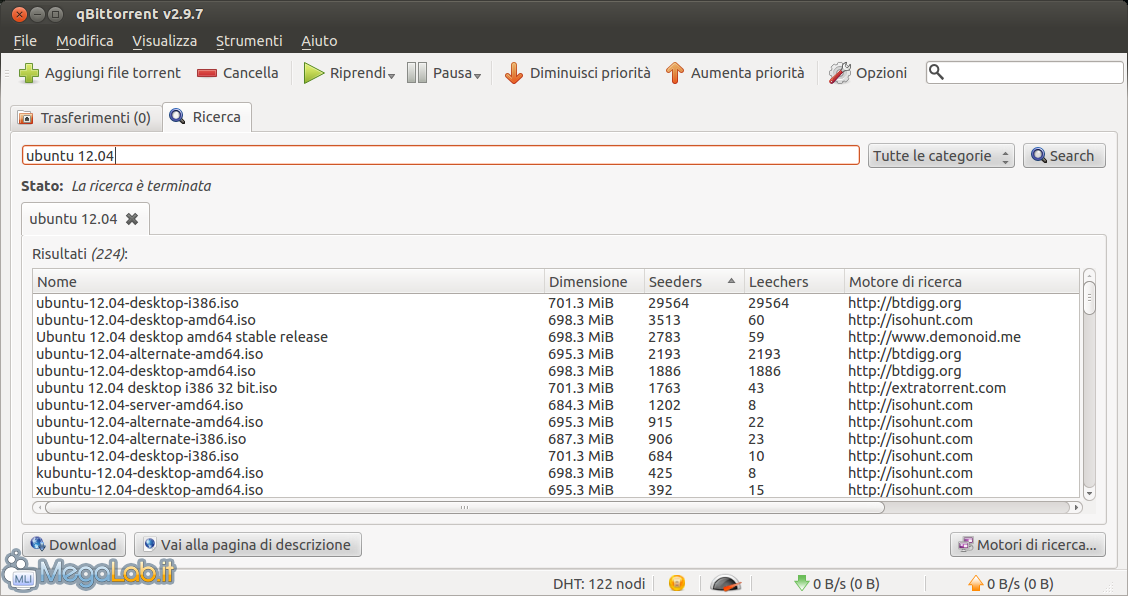The height and width of the screenshot is (596, 1128).
Task: Sort results by the Dimensione column header
Action: tap(594, 281)
